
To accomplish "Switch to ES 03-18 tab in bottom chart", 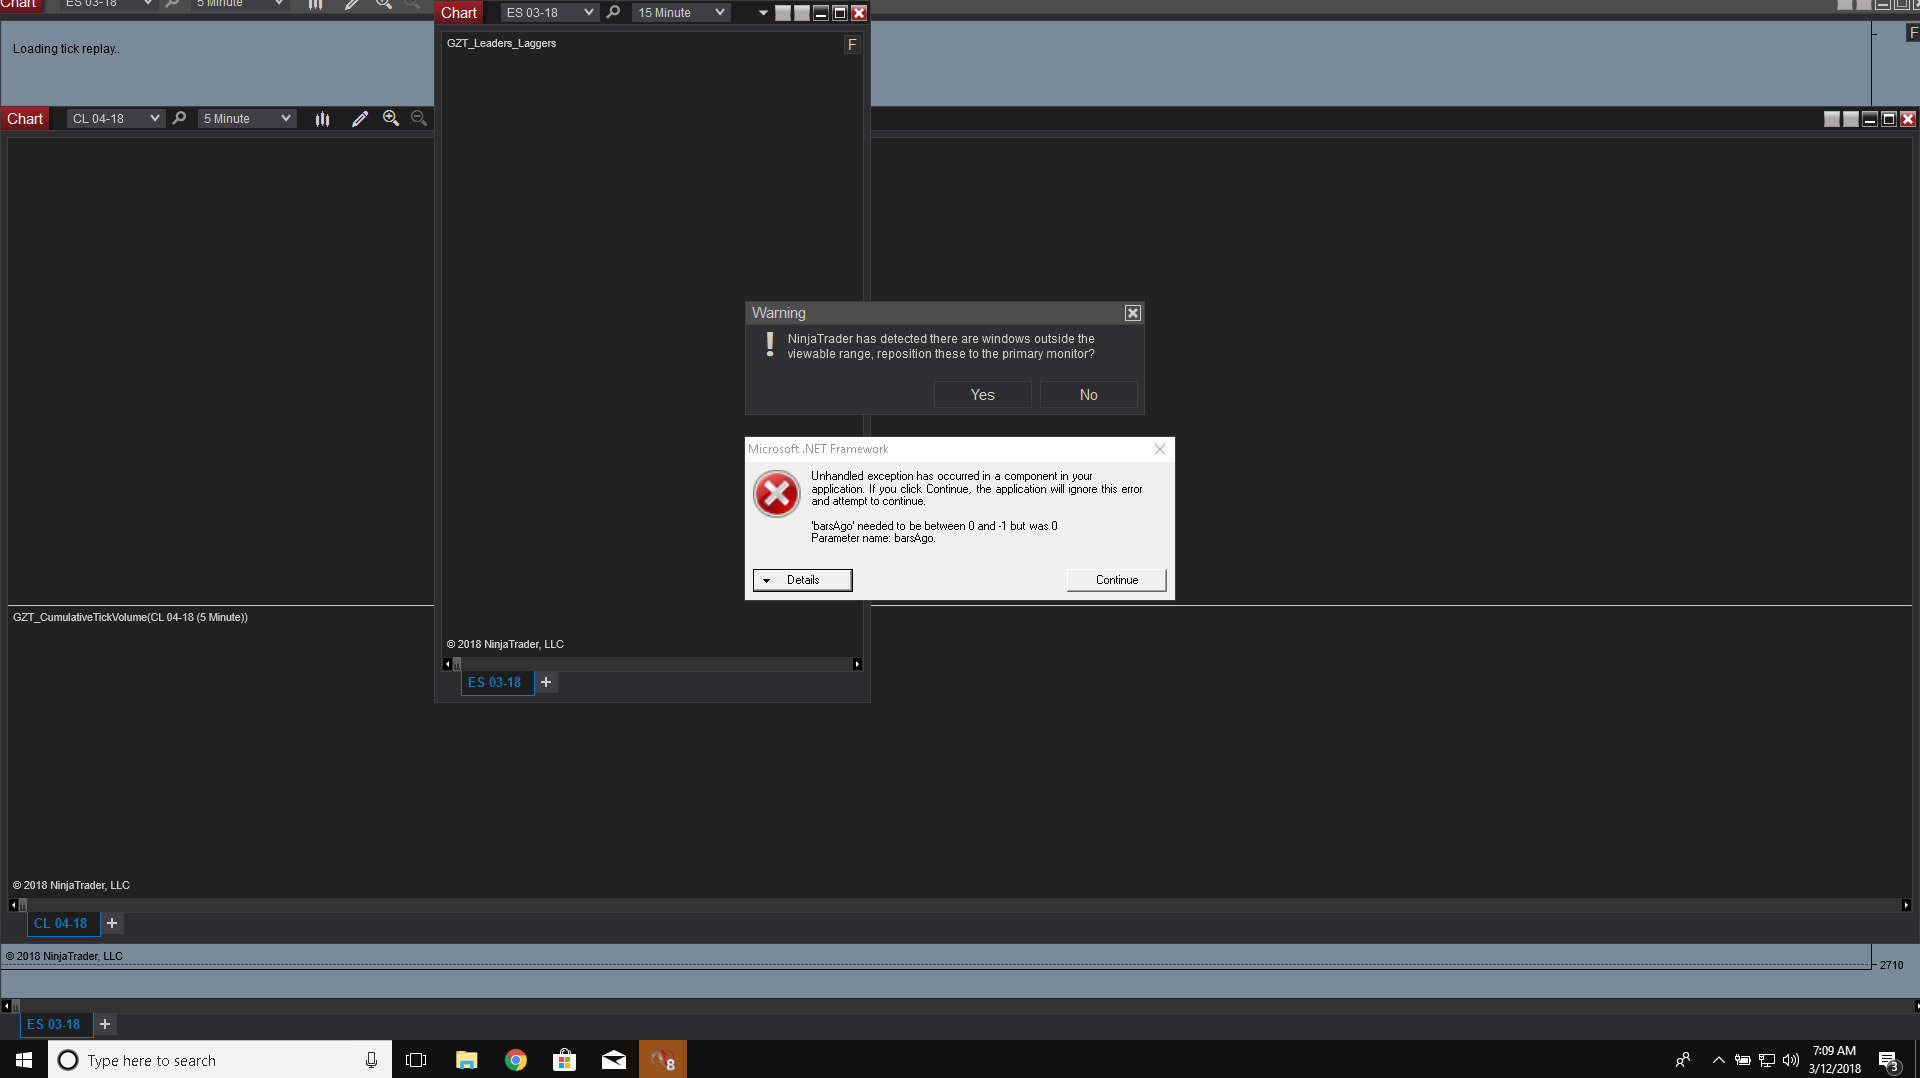I will click(54, 1025).
